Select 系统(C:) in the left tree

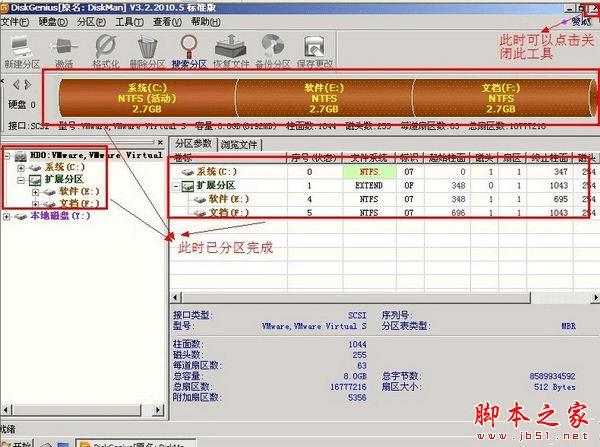65,167
